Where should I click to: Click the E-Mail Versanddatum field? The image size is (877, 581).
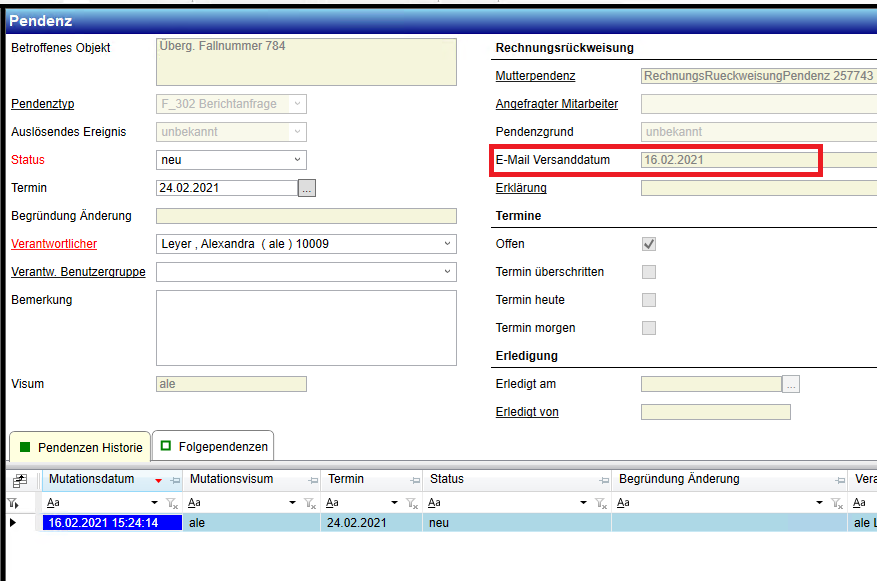click(759, 160)
